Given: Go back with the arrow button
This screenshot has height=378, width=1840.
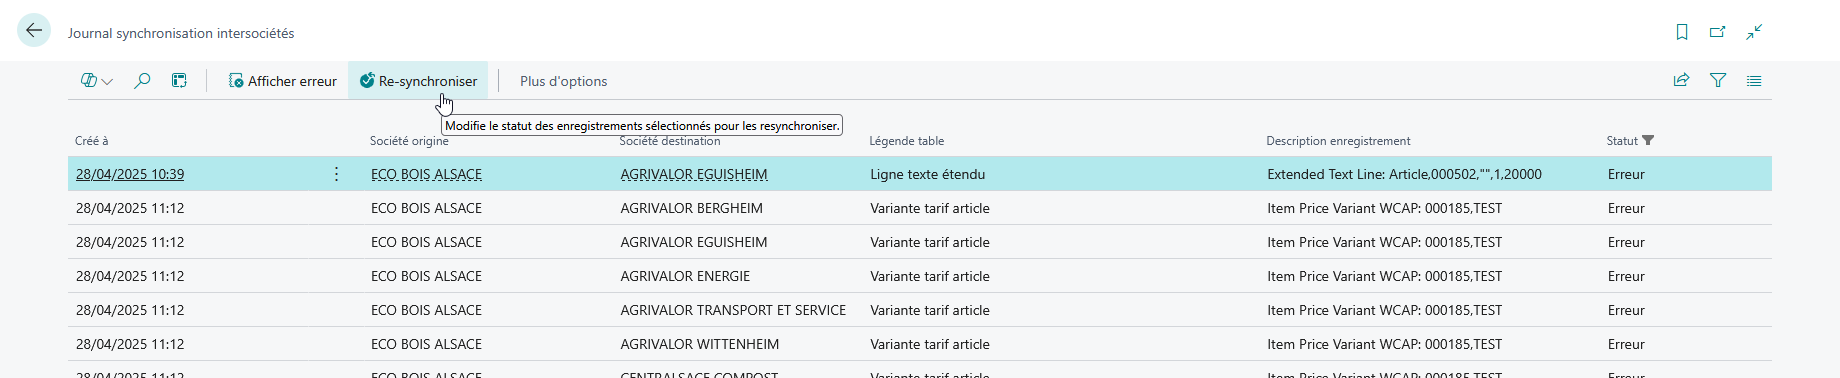Looking at the screenshot, I should coord(34,31).
